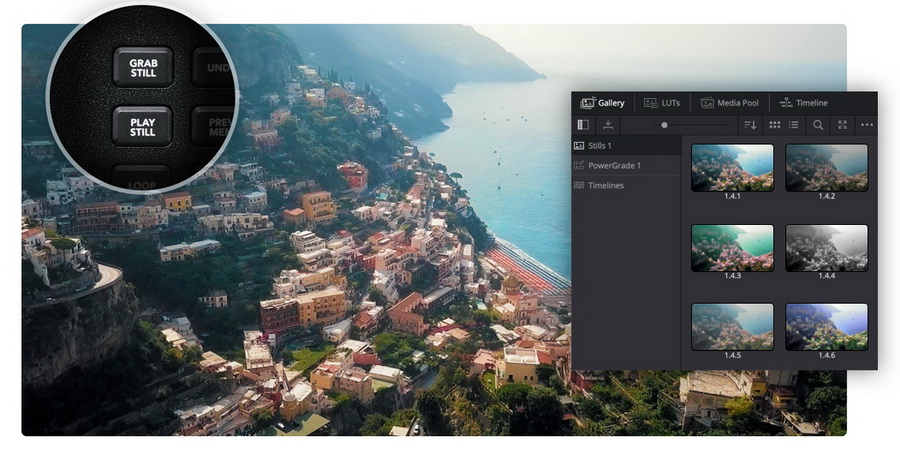Open the three-dot options menu
The height and width of the screenshot is (450, 900).
(x=867, y=125)
